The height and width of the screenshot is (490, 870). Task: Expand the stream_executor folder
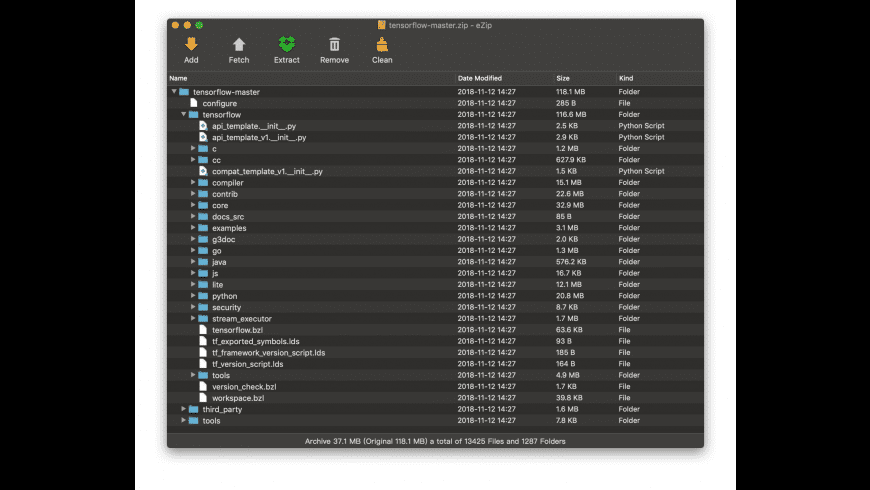point(193,319)
